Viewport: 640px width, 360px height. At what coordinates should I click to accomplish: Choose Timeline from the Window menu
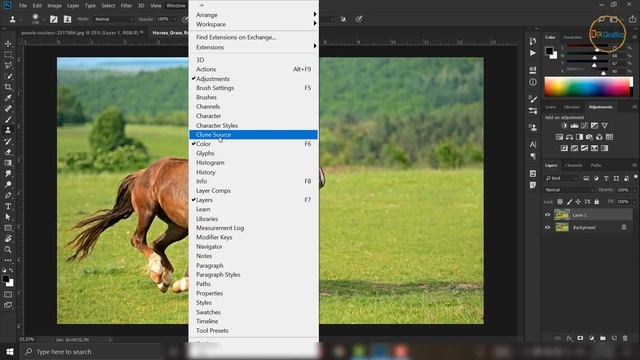[253, 321]
